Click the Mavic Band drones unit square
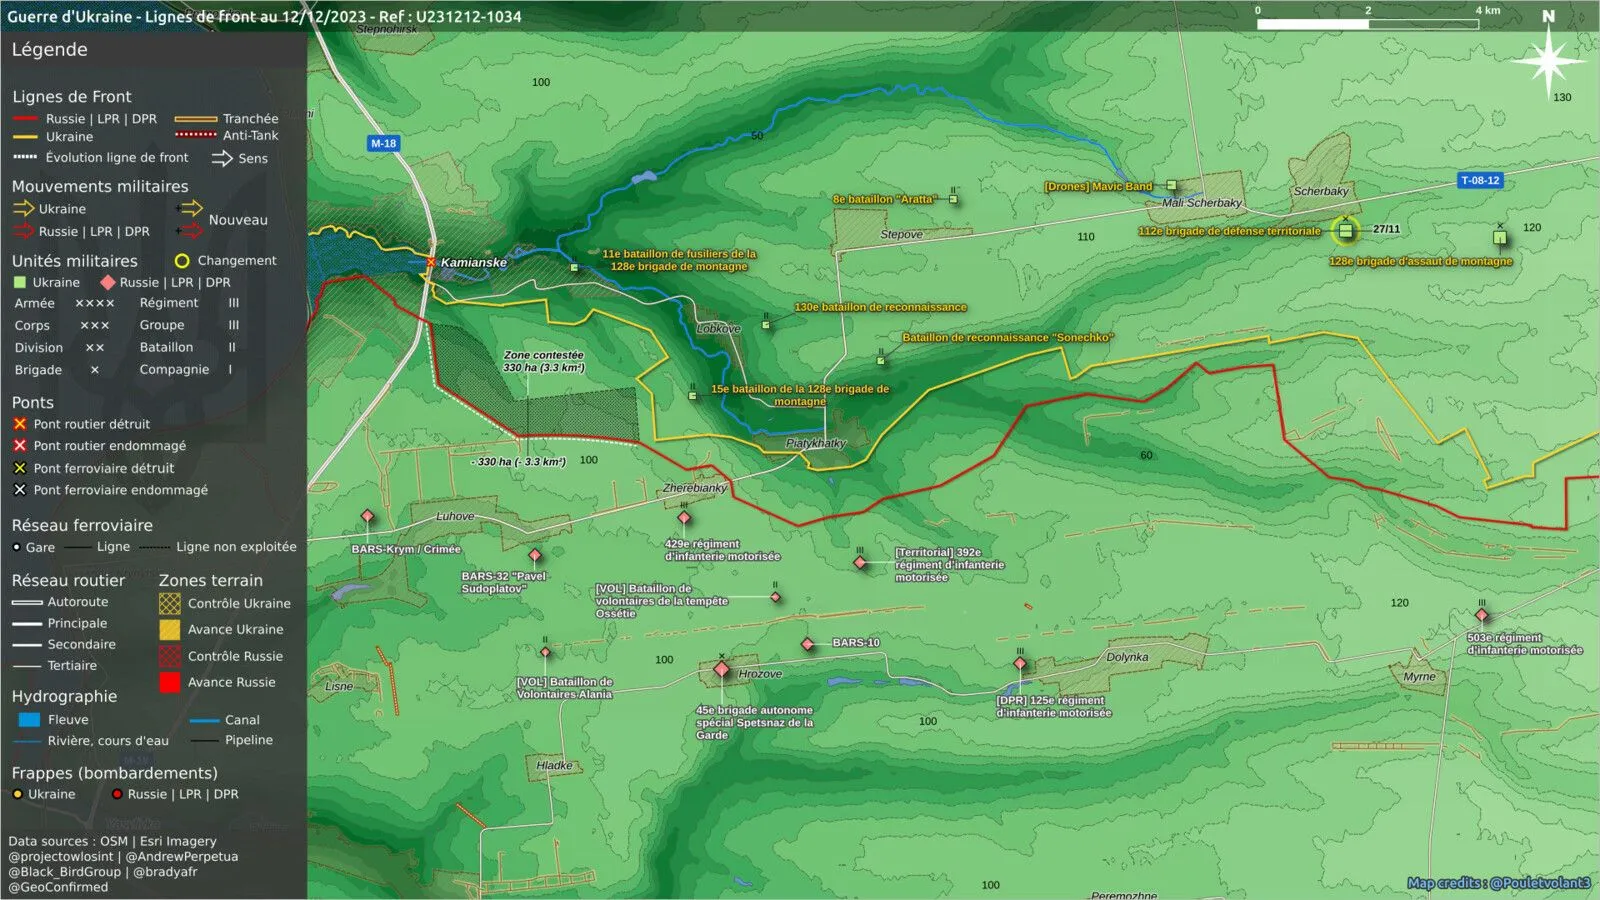The width and height of the screenshot is (1600, 900). tap(1171, 185)
